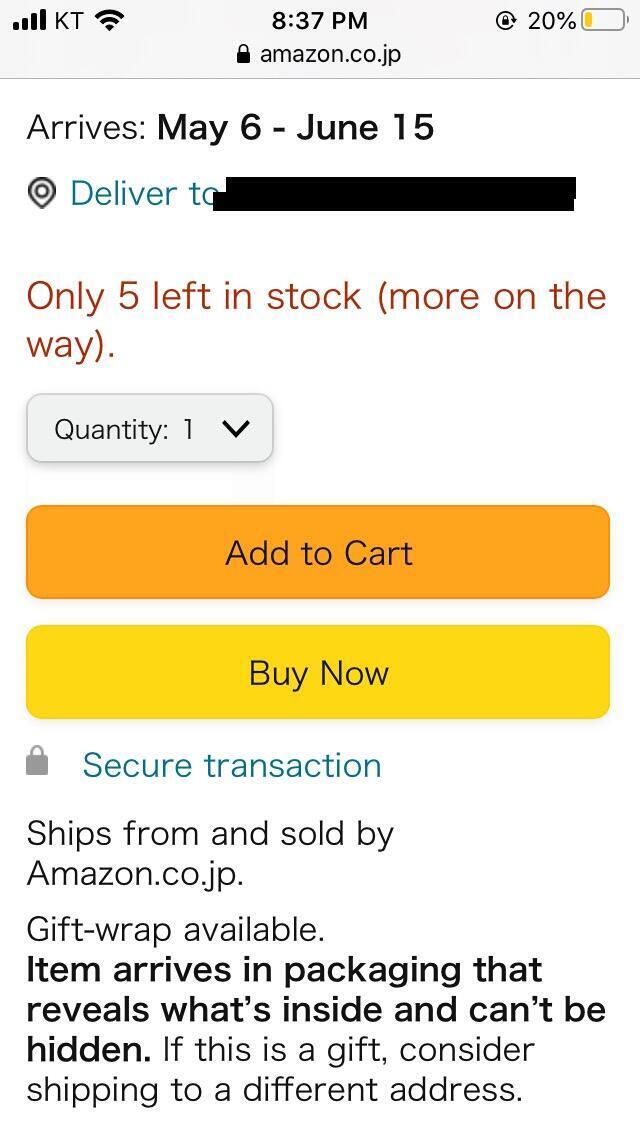This screenshot has width=640, height=1136.
Task: Tap the Gift-wrap available text
Action: [x=176, y=930]
